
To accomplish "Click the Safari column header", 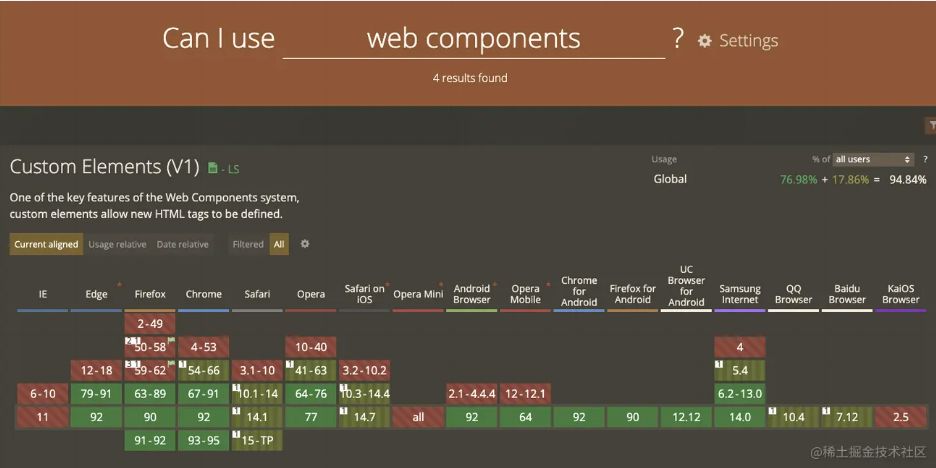I will [257, 294].
